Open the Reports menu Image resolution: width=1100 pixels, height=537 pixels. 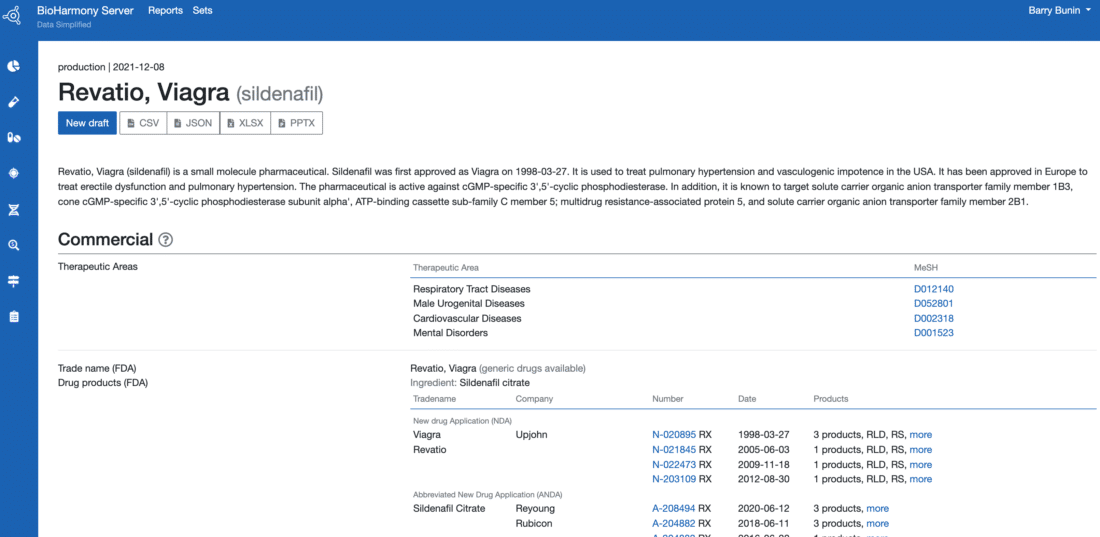[x=166, y=11]
